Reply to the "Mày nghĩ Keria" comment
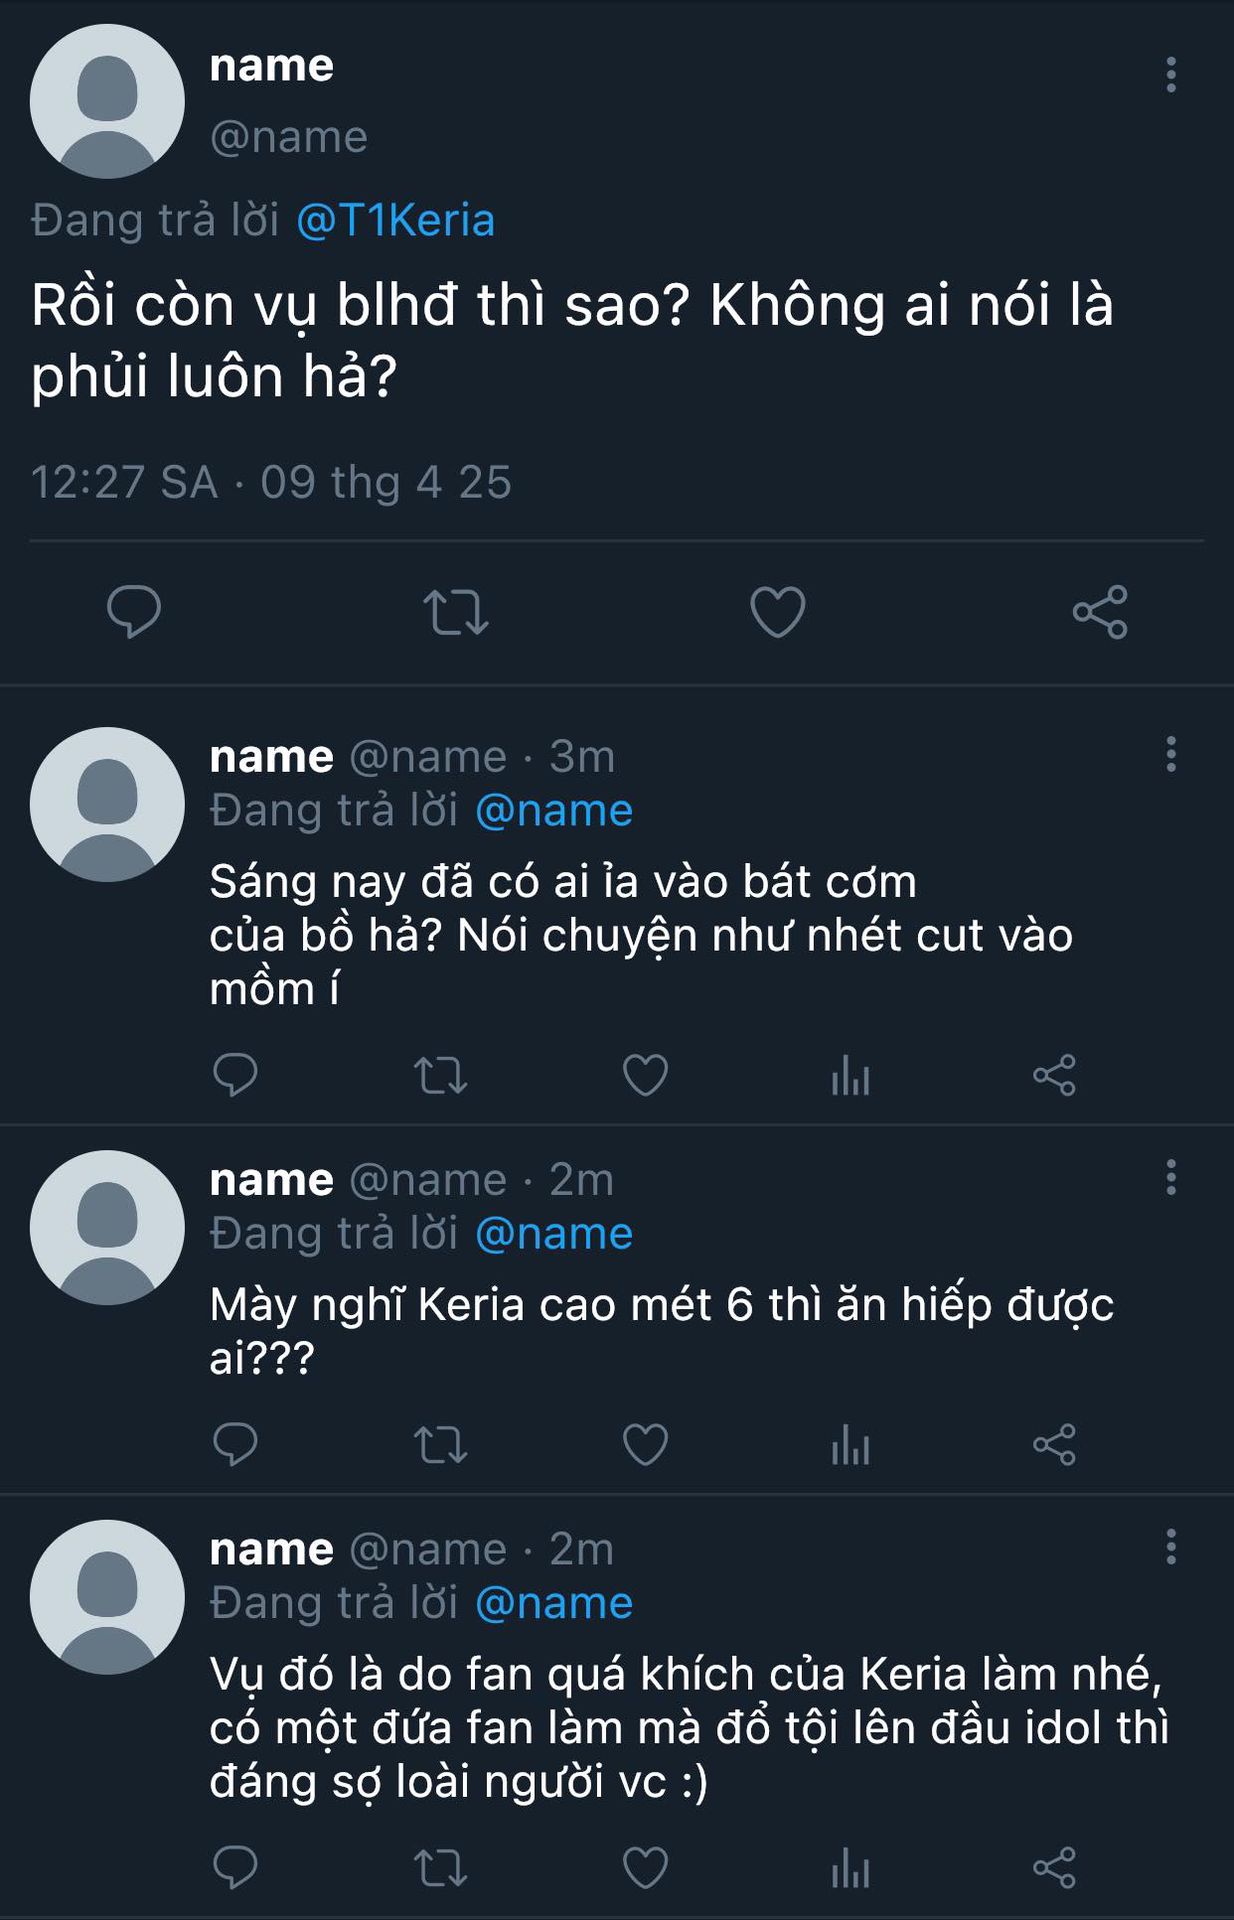Screen dimensions: 1234x1920 click(x=236, y=1445)
